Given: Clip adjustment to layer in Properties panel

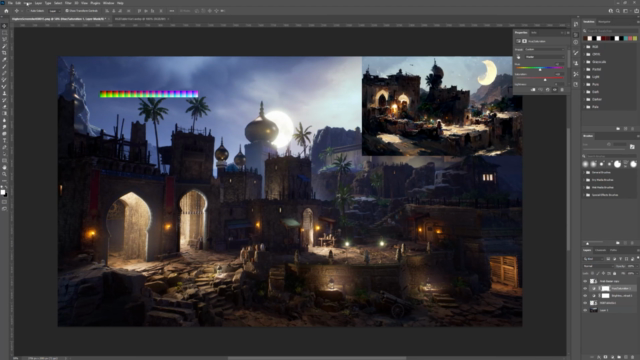Looking at the screenshot, I should [533, 90].
